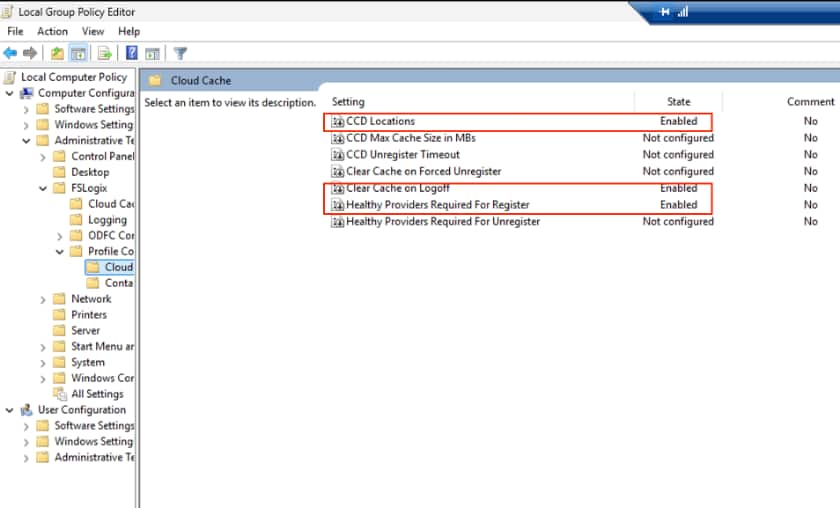Image resolution: width=840 pixels, height=508 pixels.
Task: Click the pin icon in the blue session bar
Action: 665,12
